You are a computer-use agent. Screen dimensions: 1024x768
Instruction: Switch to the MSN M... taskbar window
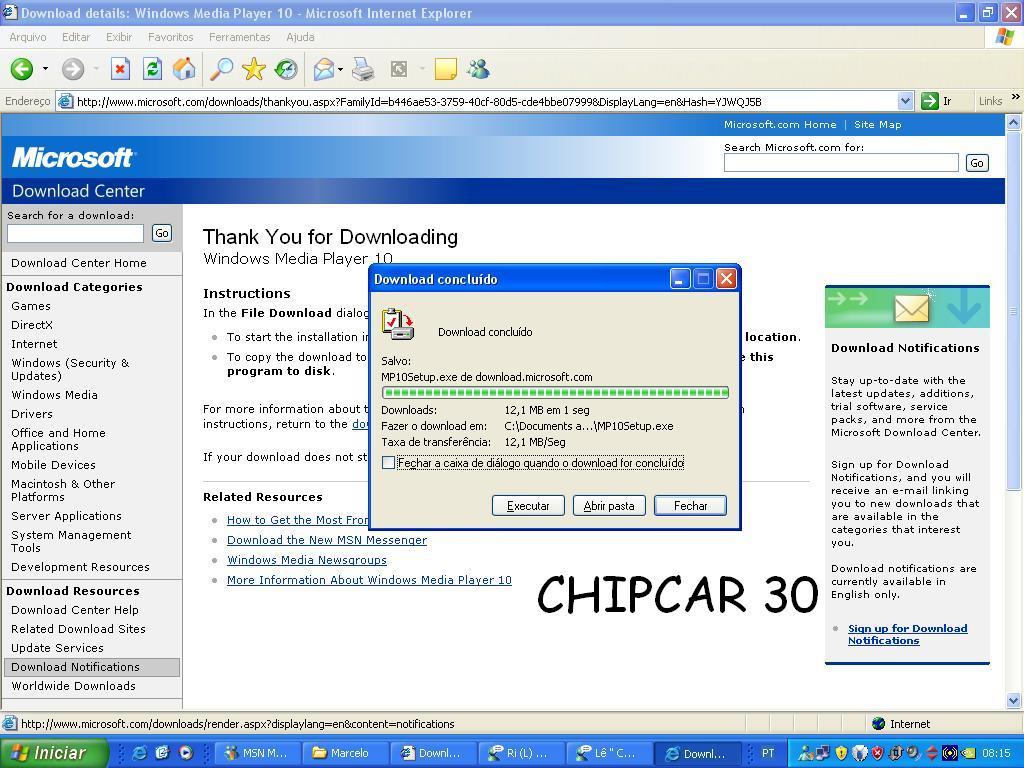click(x=257, y=753)
